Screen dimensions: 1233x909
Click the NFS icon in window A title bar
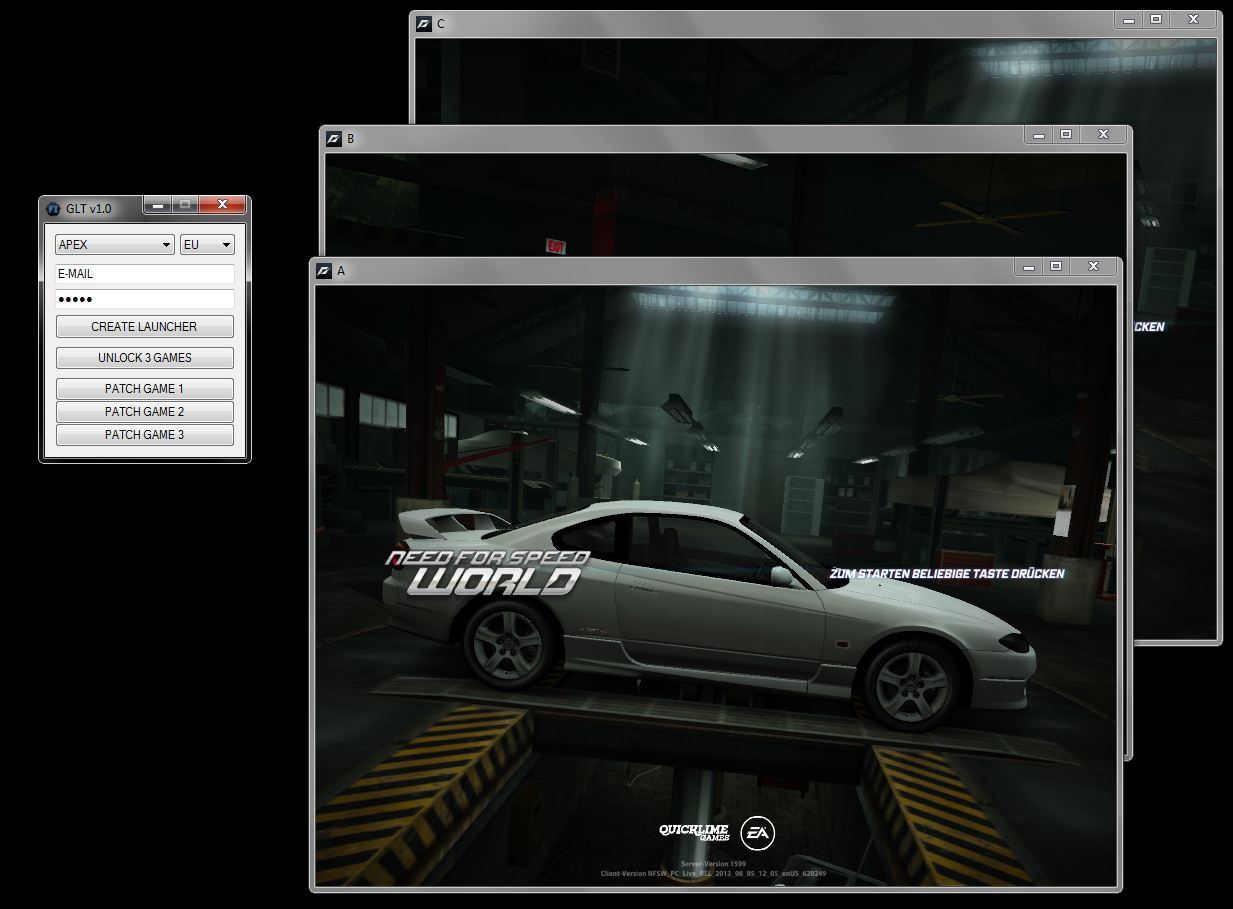[325, 271]
